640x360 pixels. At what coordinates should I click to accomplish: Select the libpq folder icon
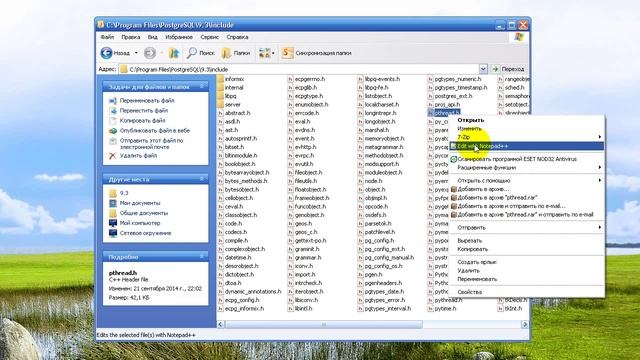point(221,96)
